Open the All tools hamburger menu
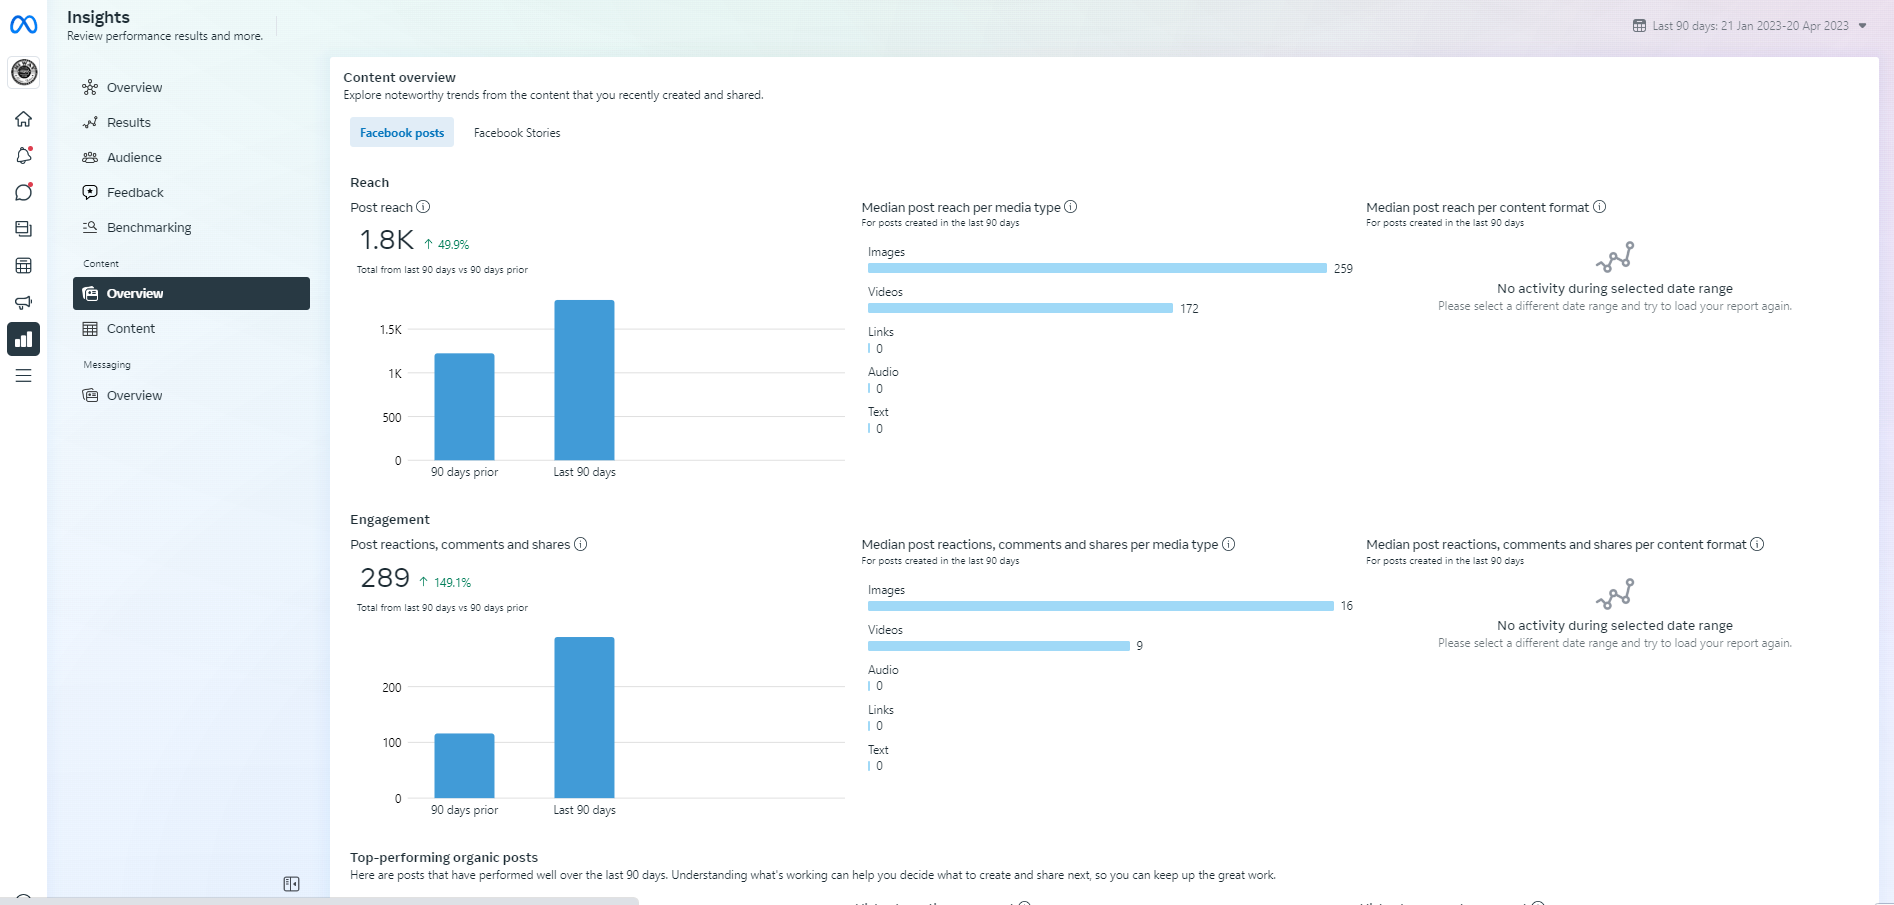The height and width of the screenshot is (905, 1894). [24, 376]
